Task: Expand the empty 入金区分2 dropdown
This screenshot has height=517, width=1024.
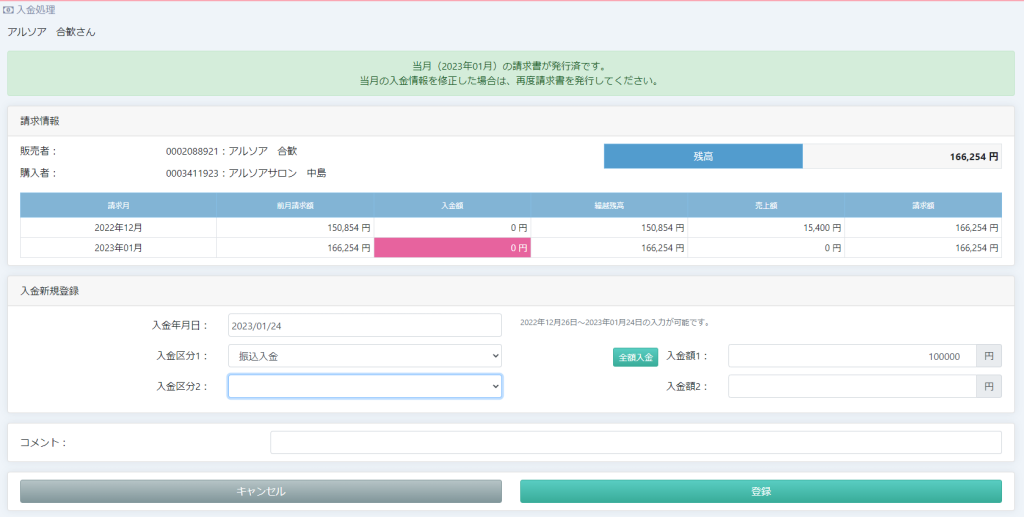Action: click(364, 387)
